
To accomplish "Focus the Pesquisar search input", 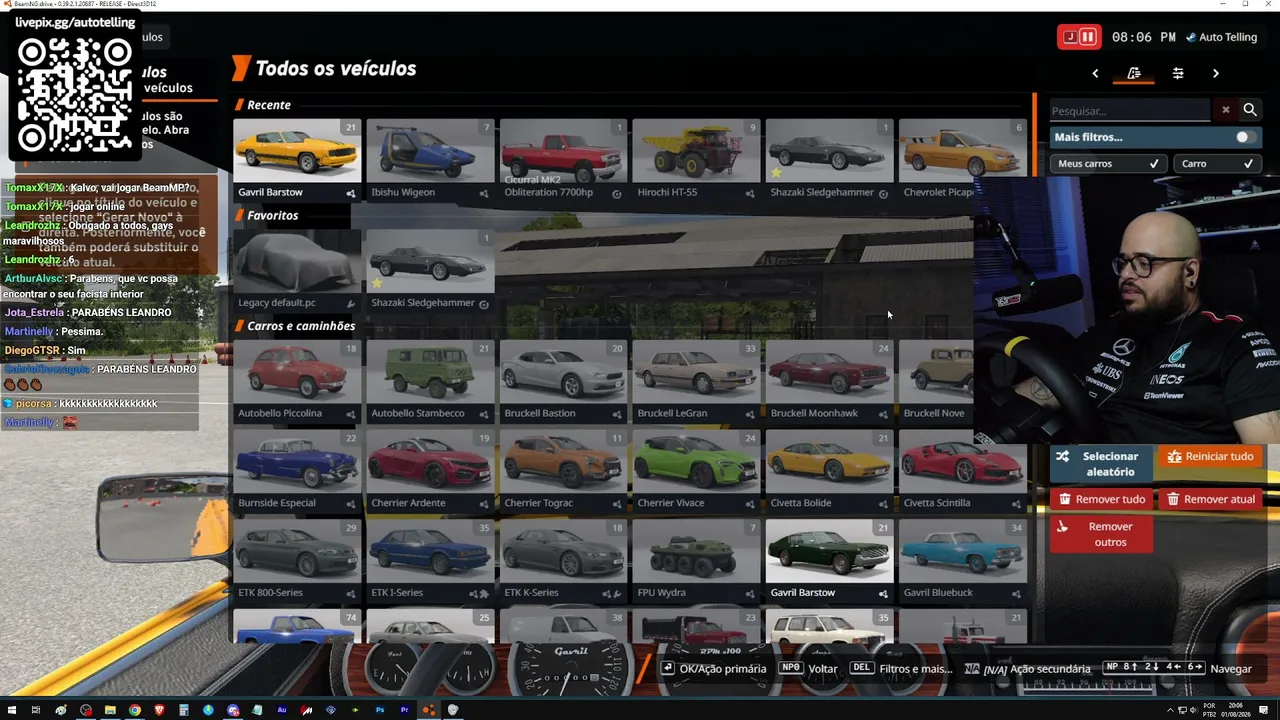I will point(1130,111).
